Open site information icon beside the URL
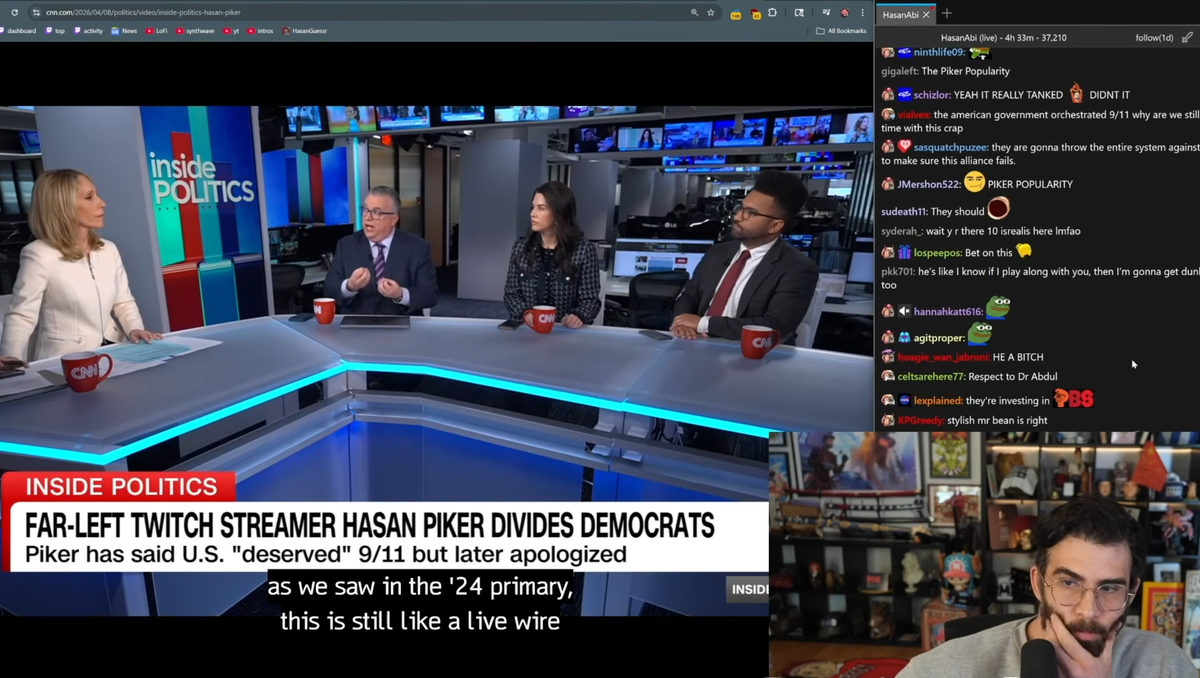 [36, 12]
